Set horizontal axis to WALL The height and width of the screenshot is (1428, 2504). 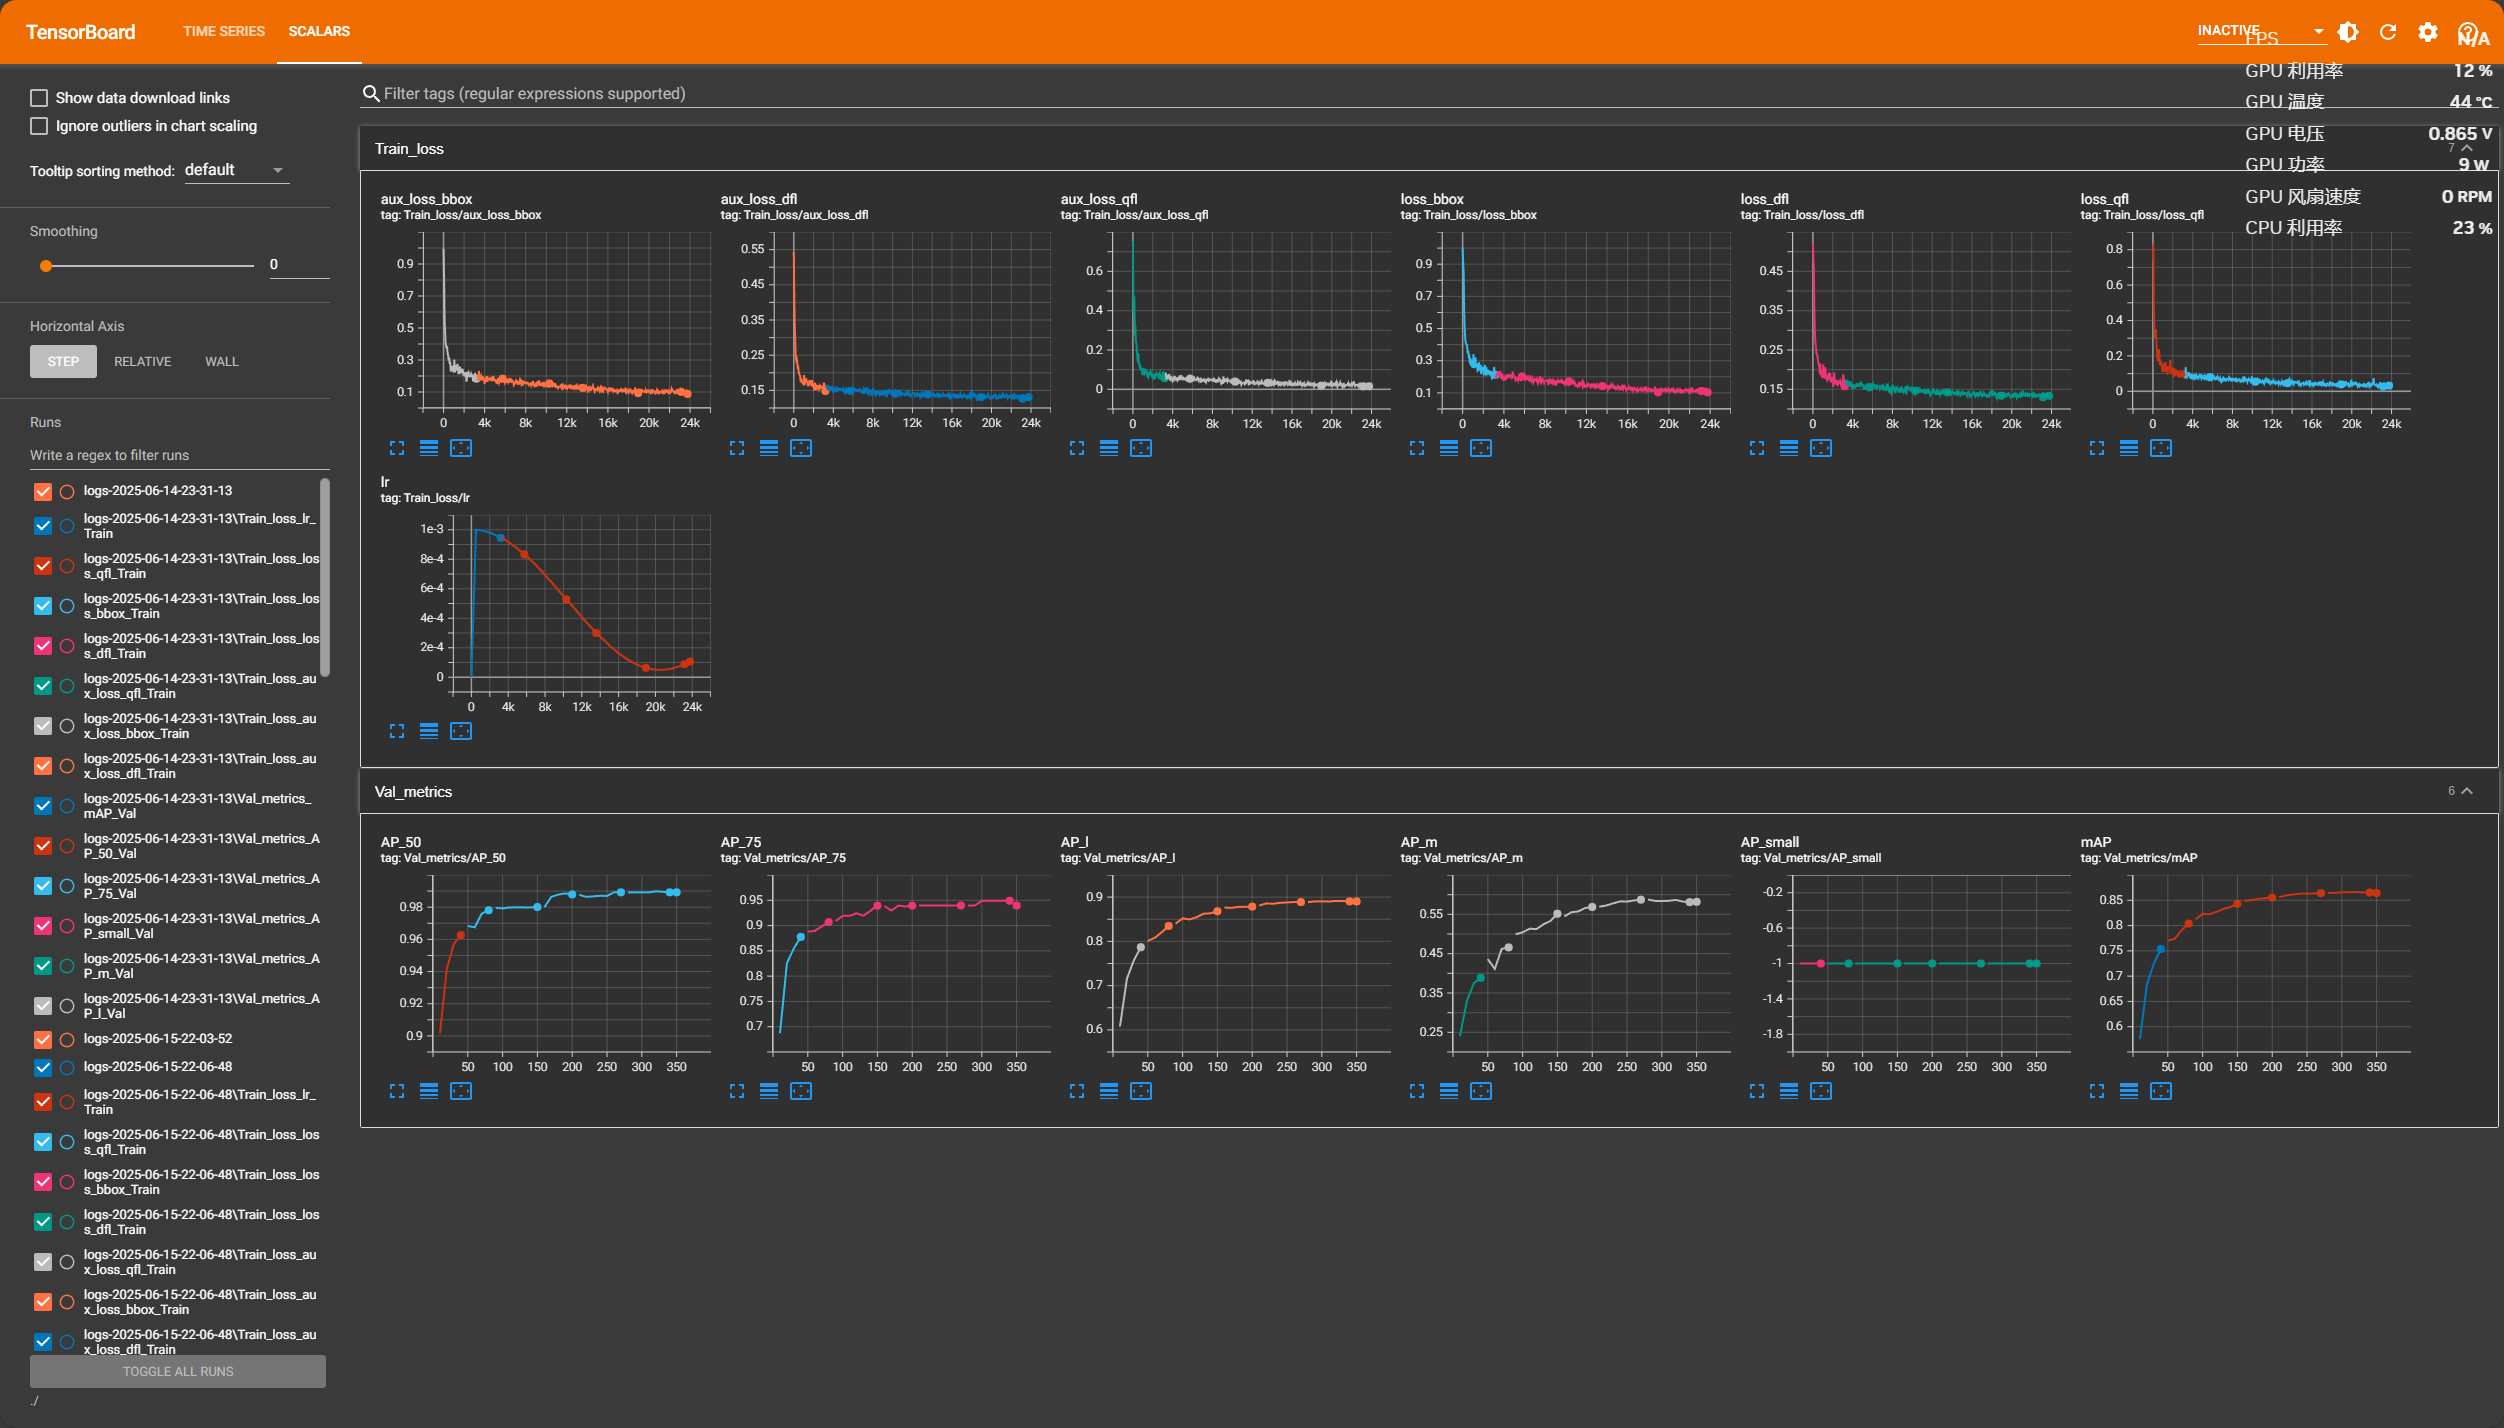pyautogui.click(x=222, y=361)
